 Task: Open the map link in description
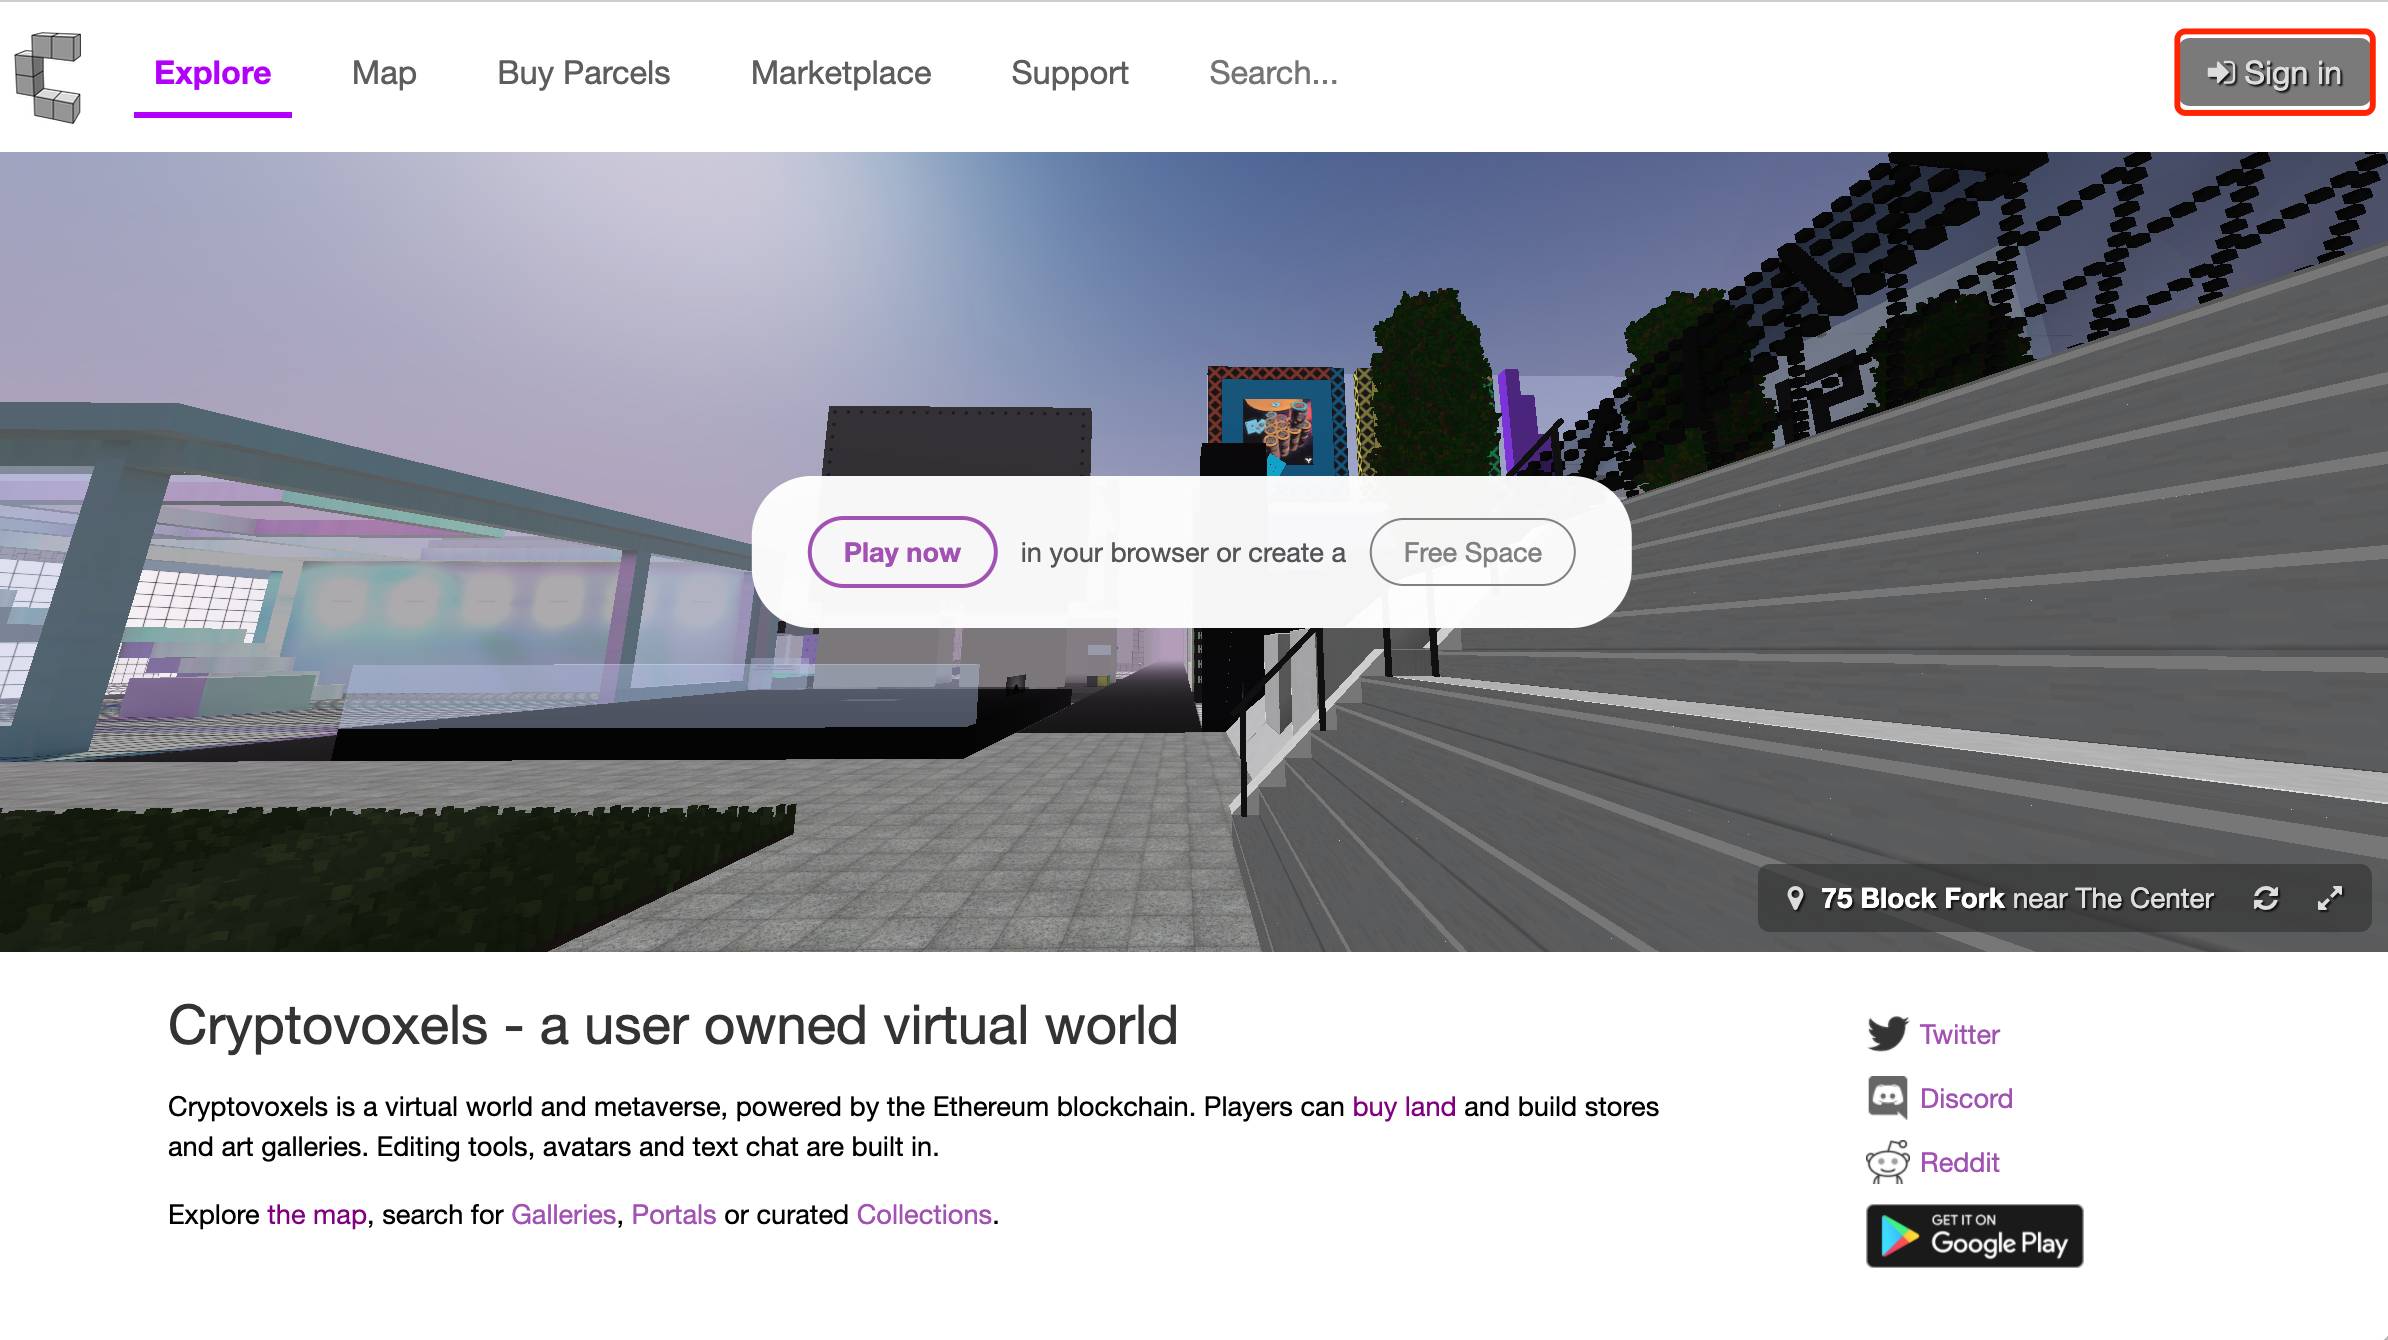pos(317,1215)
